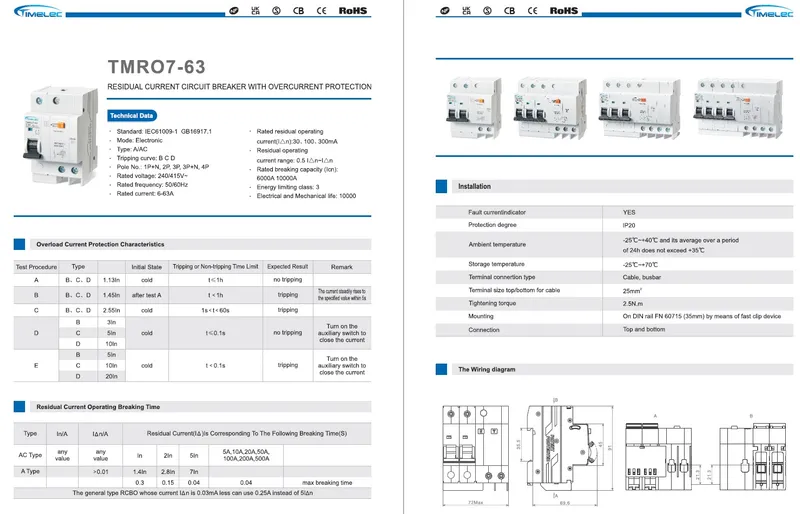This screenshot has width=800, height=514.
Task: Click the '-25℃~+70℃' storage temperature value
Action: pos(640,264)
